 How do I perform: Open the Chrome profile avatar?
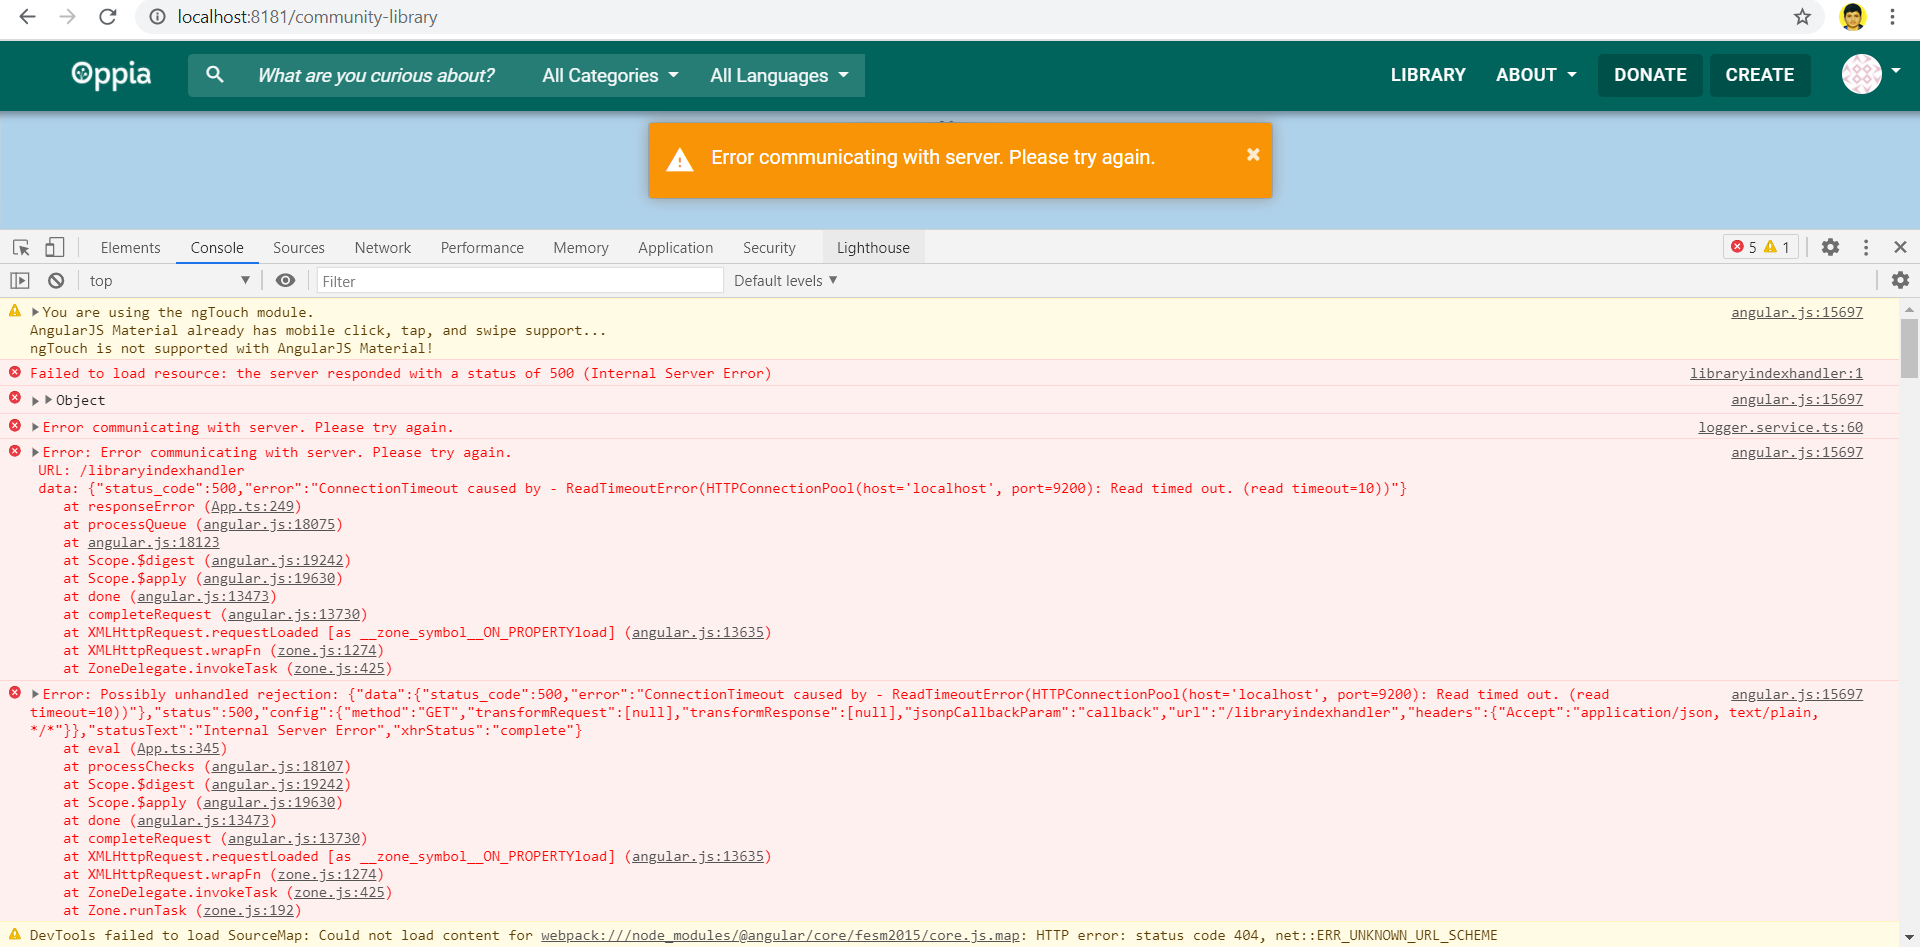tap(1852, 17)
